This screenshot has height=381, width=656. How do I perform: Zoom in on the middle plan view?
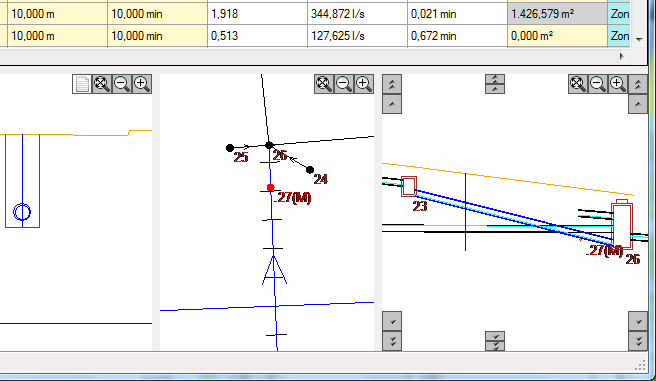pyautogui.click(x=364, y=84)
